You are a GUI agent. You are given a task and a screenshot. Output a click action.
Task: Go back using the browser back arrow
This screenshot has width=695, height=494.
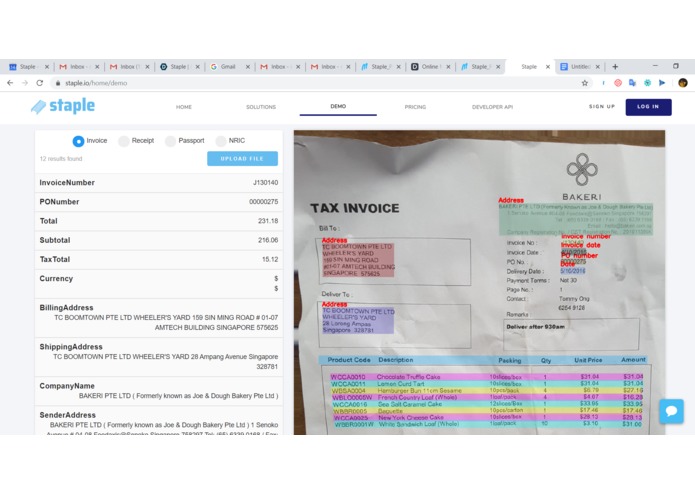10,83
